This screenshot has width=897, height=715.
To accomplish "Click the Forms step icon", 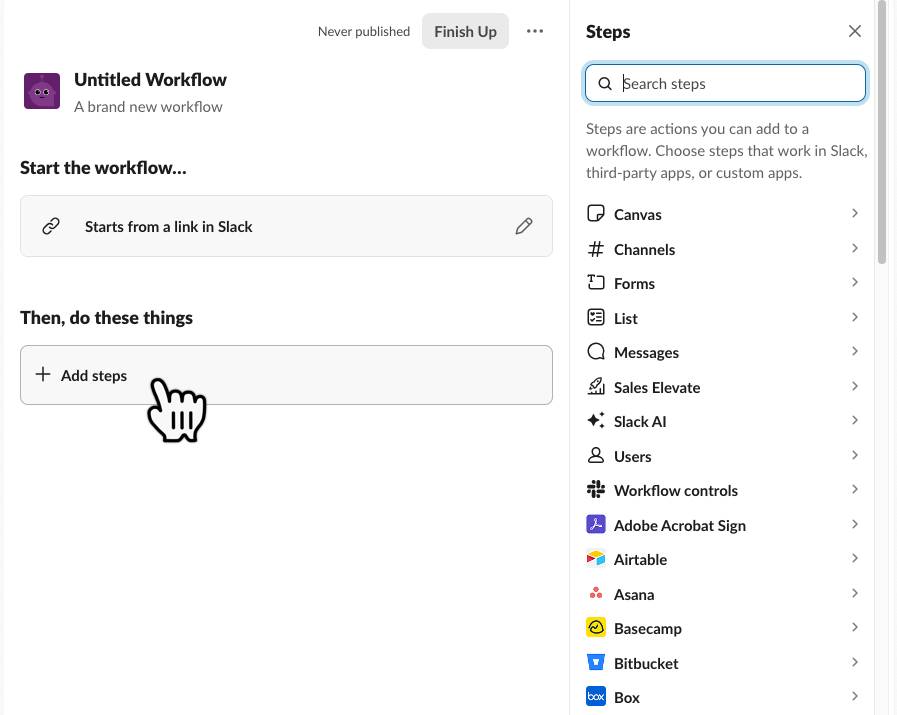I will pos(596,283).
